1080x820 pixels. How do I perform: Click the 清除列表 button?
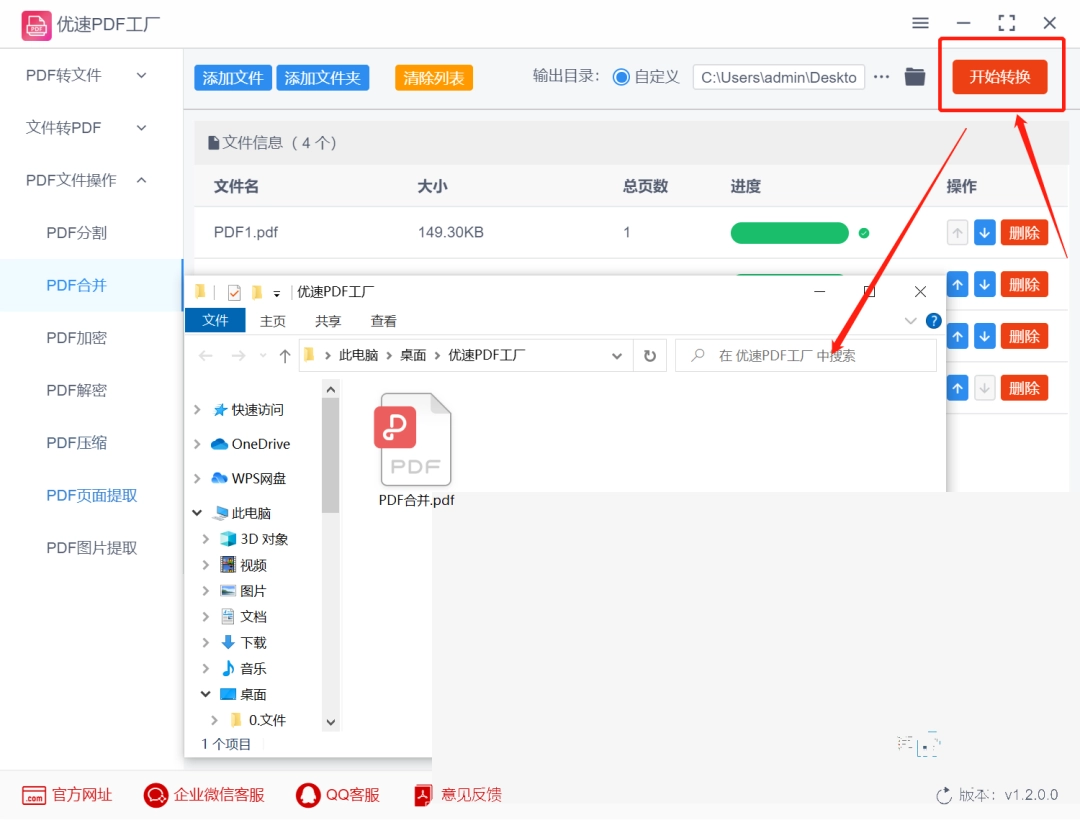[x=433, y=78]
